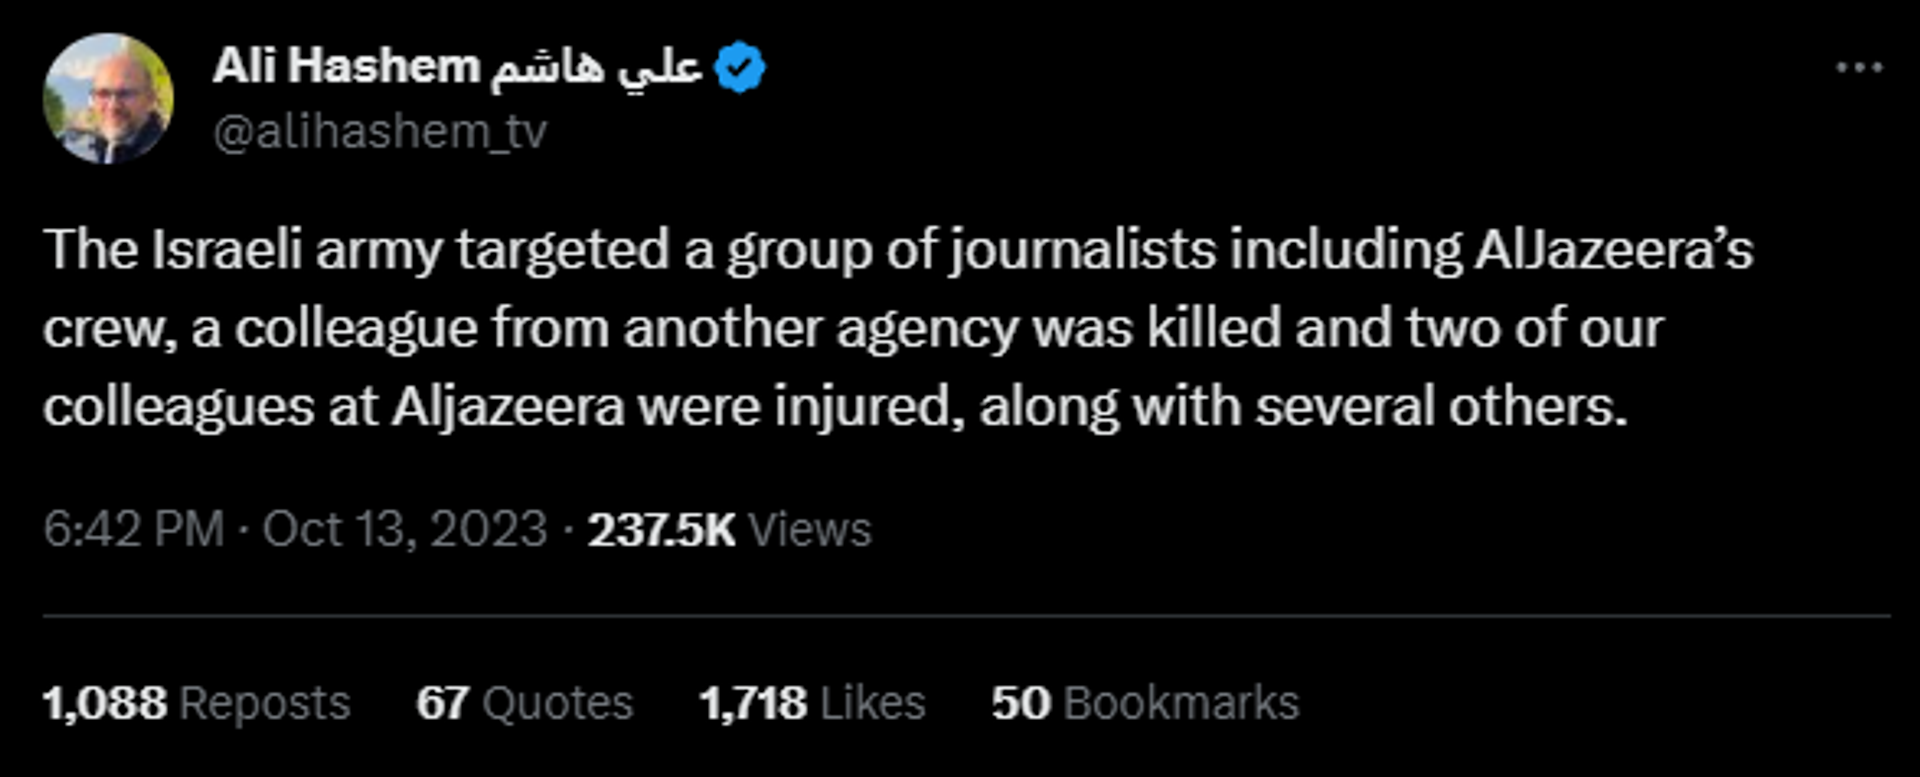Click "AlJazeera's" in the first line

[x=1614, y=250]
